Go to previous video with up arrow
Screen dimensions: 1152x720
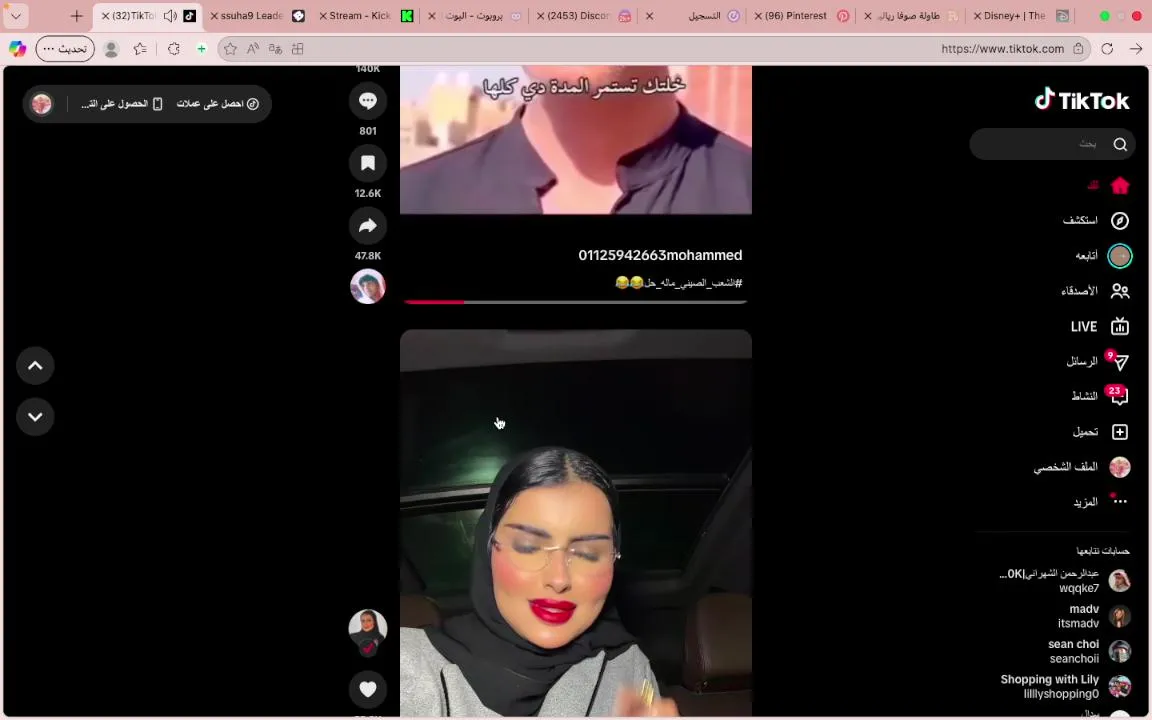pos(35,366)
